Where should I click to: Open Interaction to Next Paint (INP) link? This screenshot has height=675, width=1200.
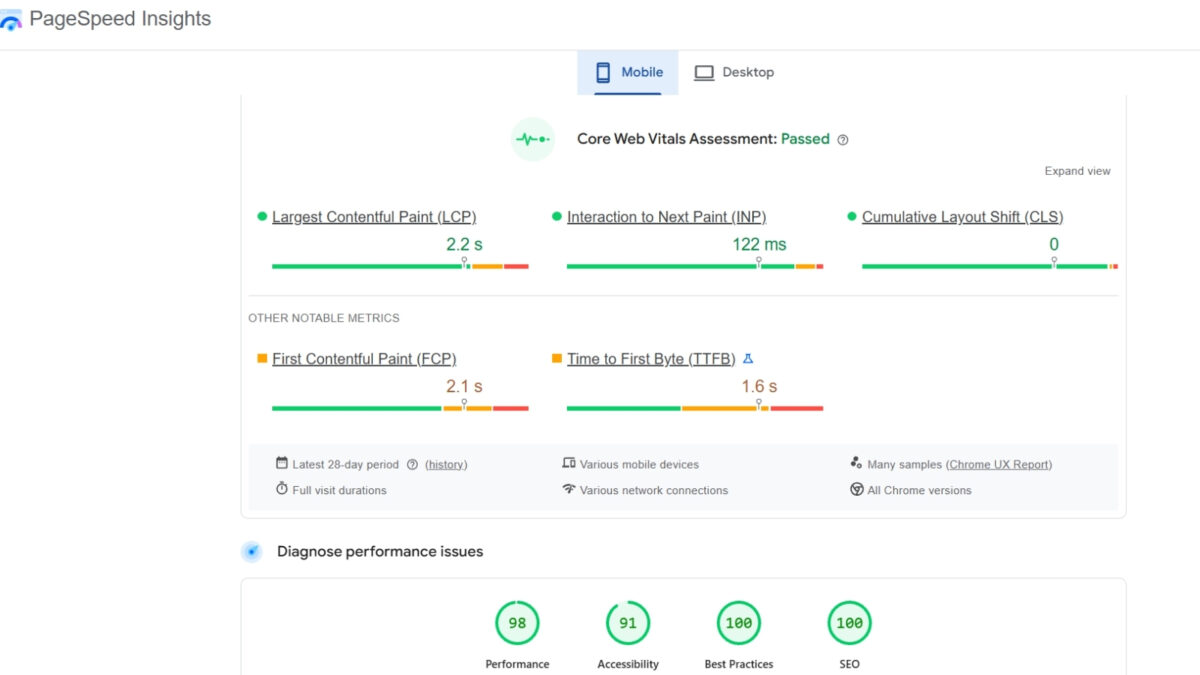click(x=666, y=217)
